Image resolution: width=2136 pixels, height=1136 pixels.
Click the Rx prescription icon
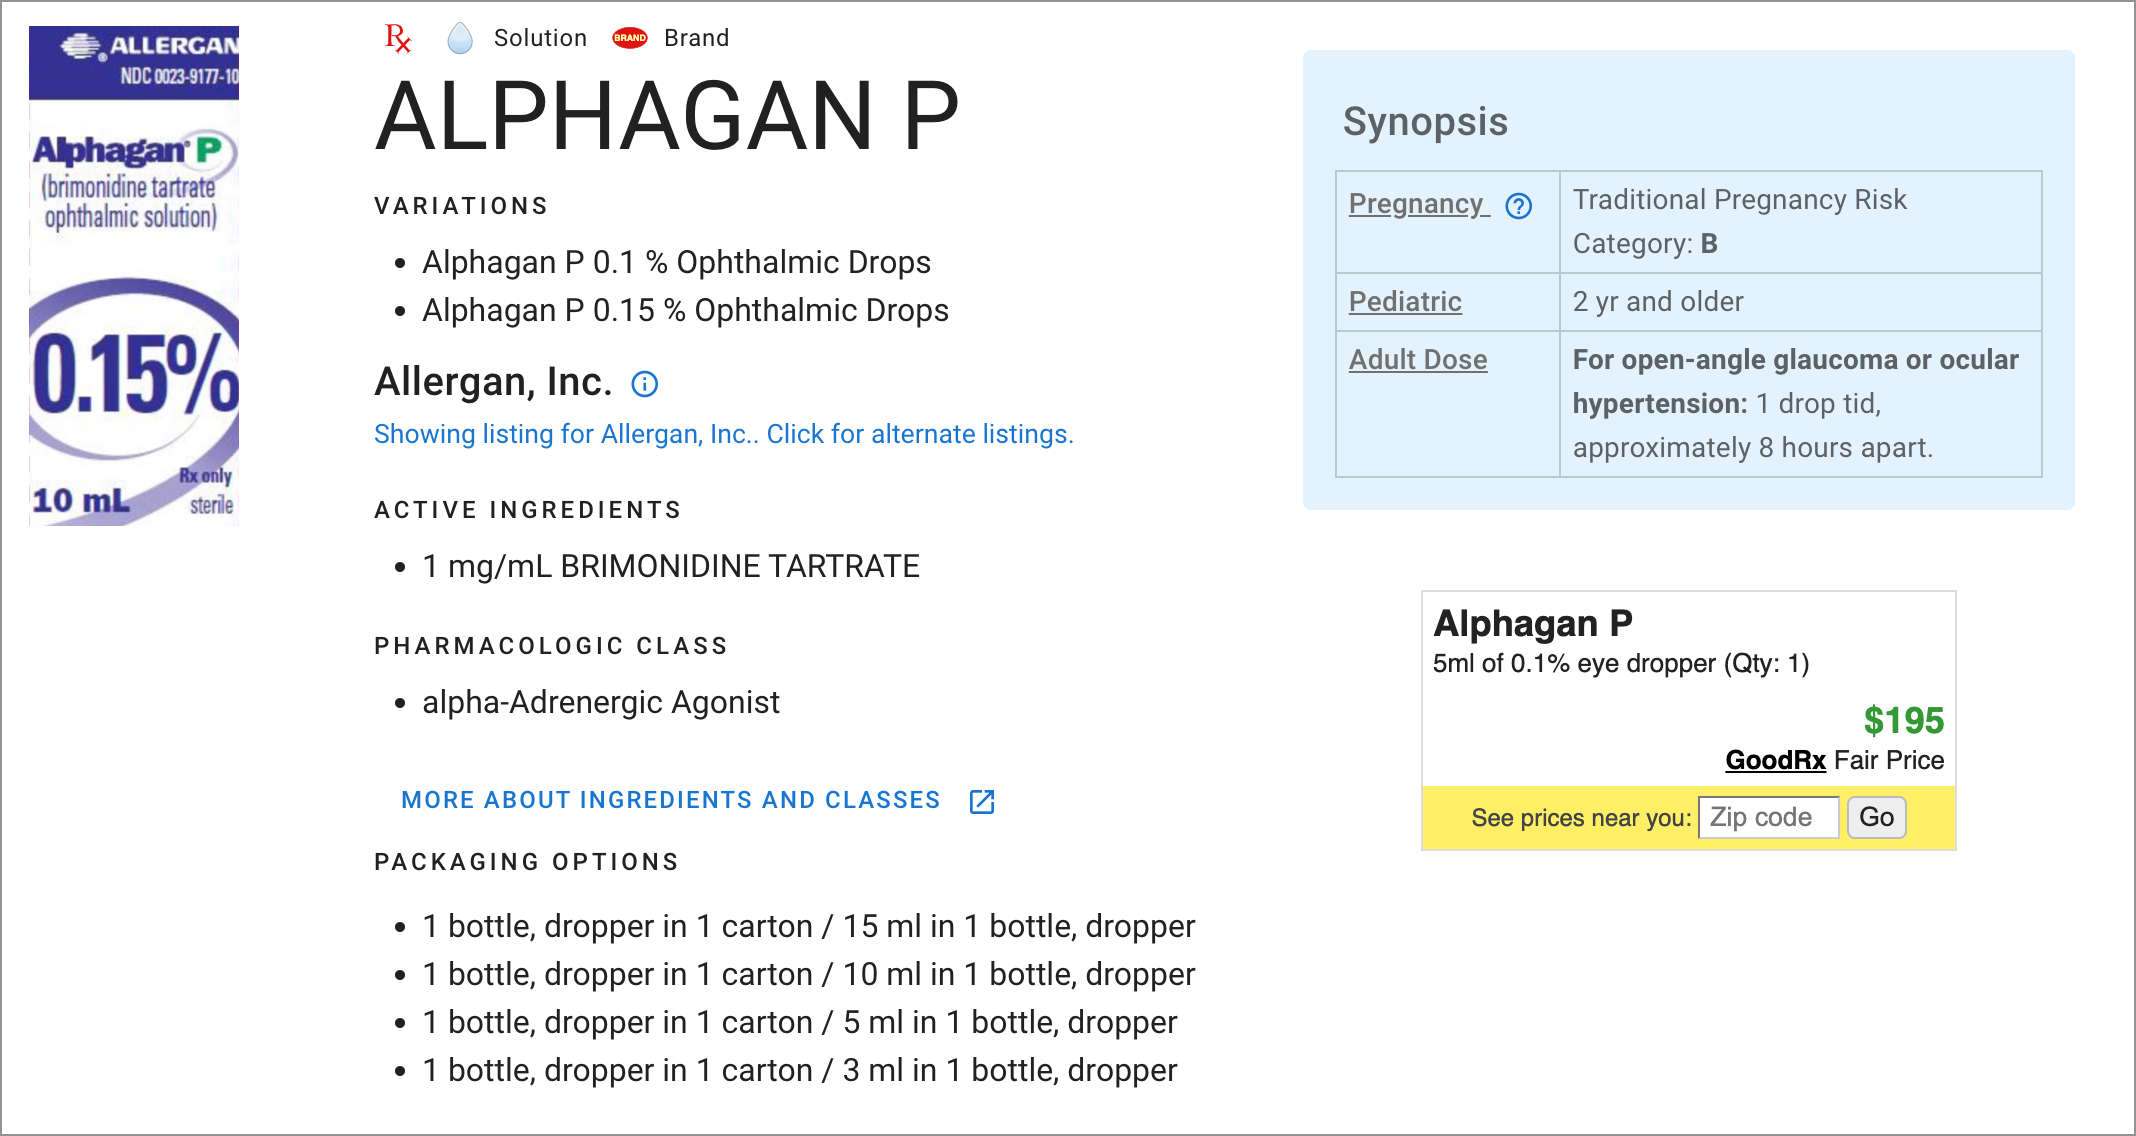click(398, 39)
